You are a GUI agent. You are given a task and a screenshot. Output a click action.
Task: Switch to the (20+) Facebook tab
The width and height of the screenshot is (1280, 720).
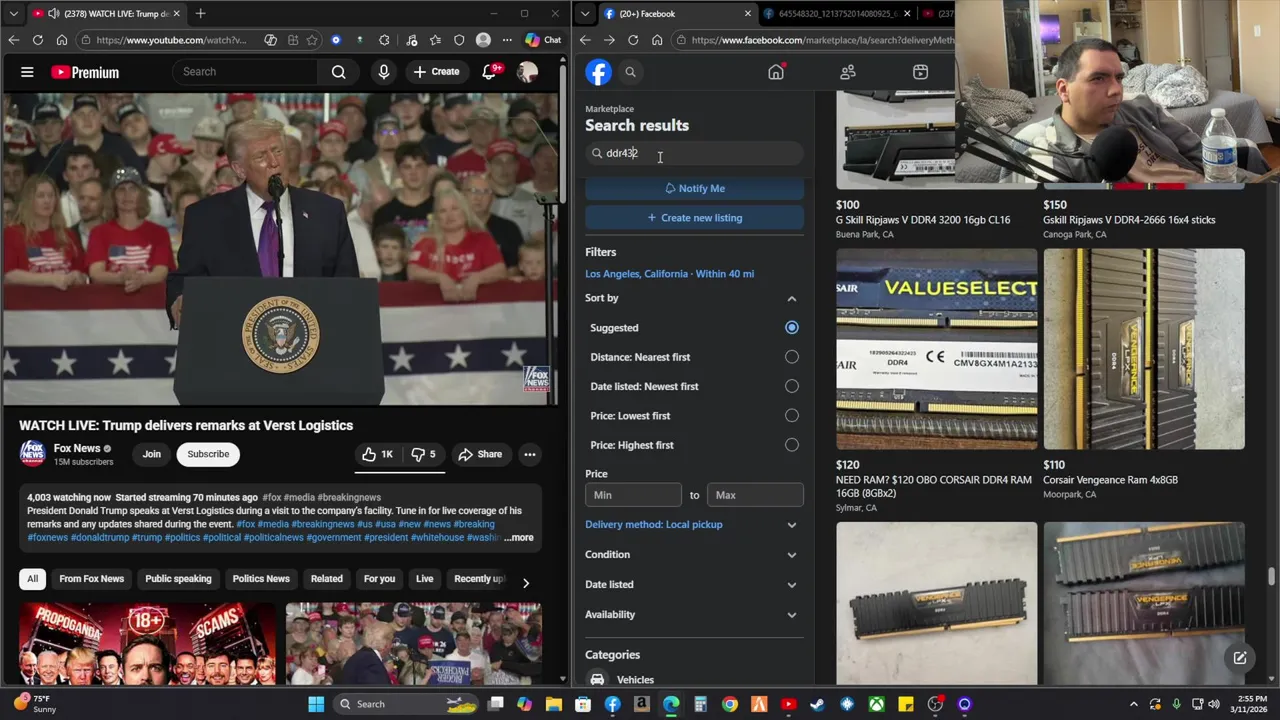point(677,14)
